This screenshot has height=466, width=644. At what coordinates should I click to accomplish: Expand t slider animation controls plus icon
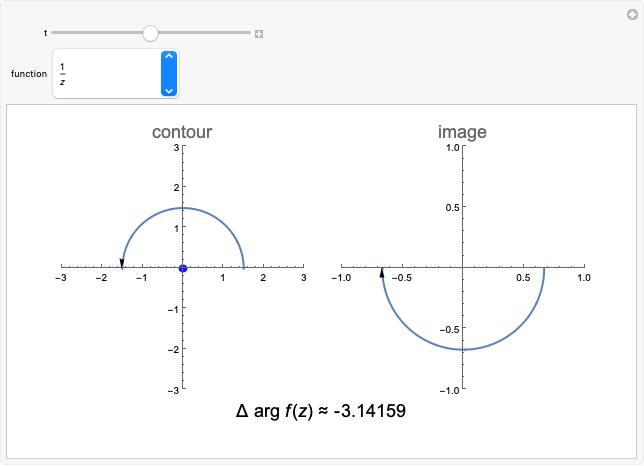point(259,34)
